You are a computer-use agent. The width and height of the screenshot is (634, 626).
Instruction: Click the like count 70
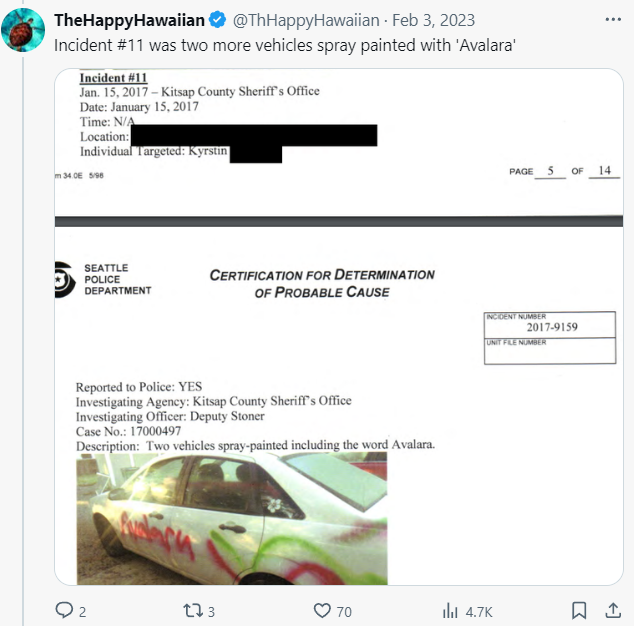(344, 612)
